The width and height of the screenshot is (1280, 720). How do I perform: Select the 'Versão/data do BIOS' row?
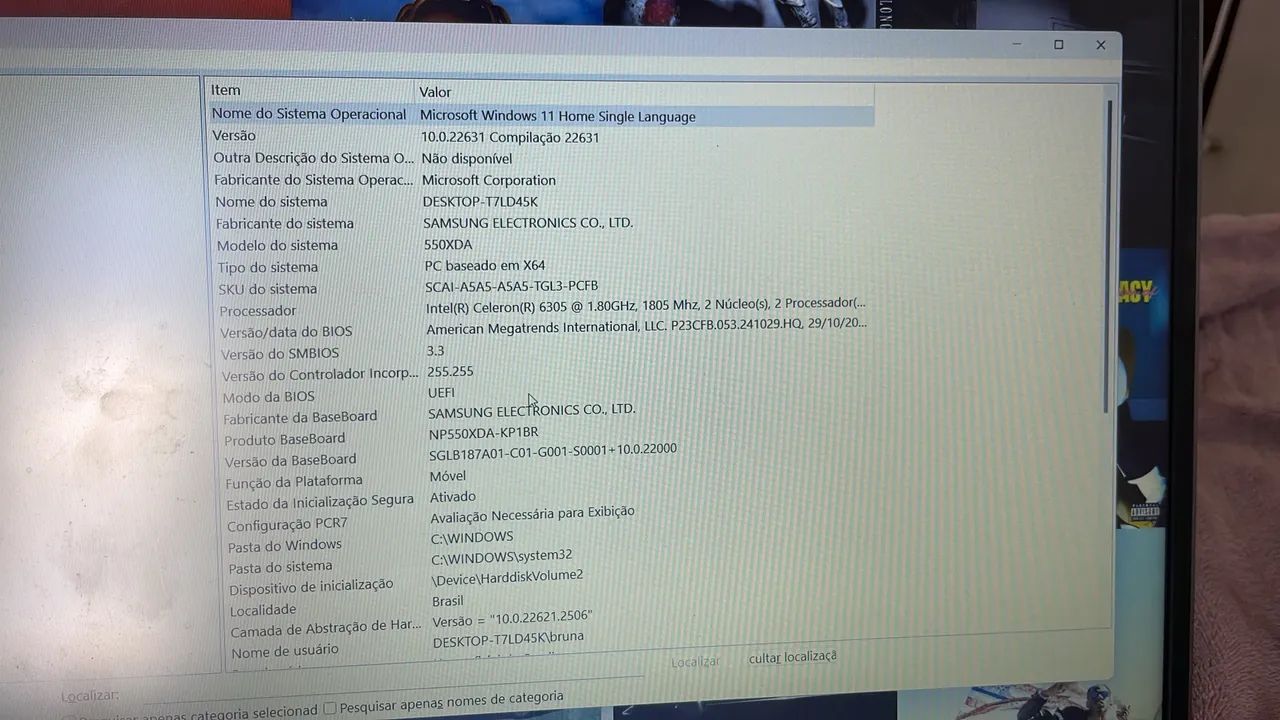pyautogui.click(x=286, y=332)
